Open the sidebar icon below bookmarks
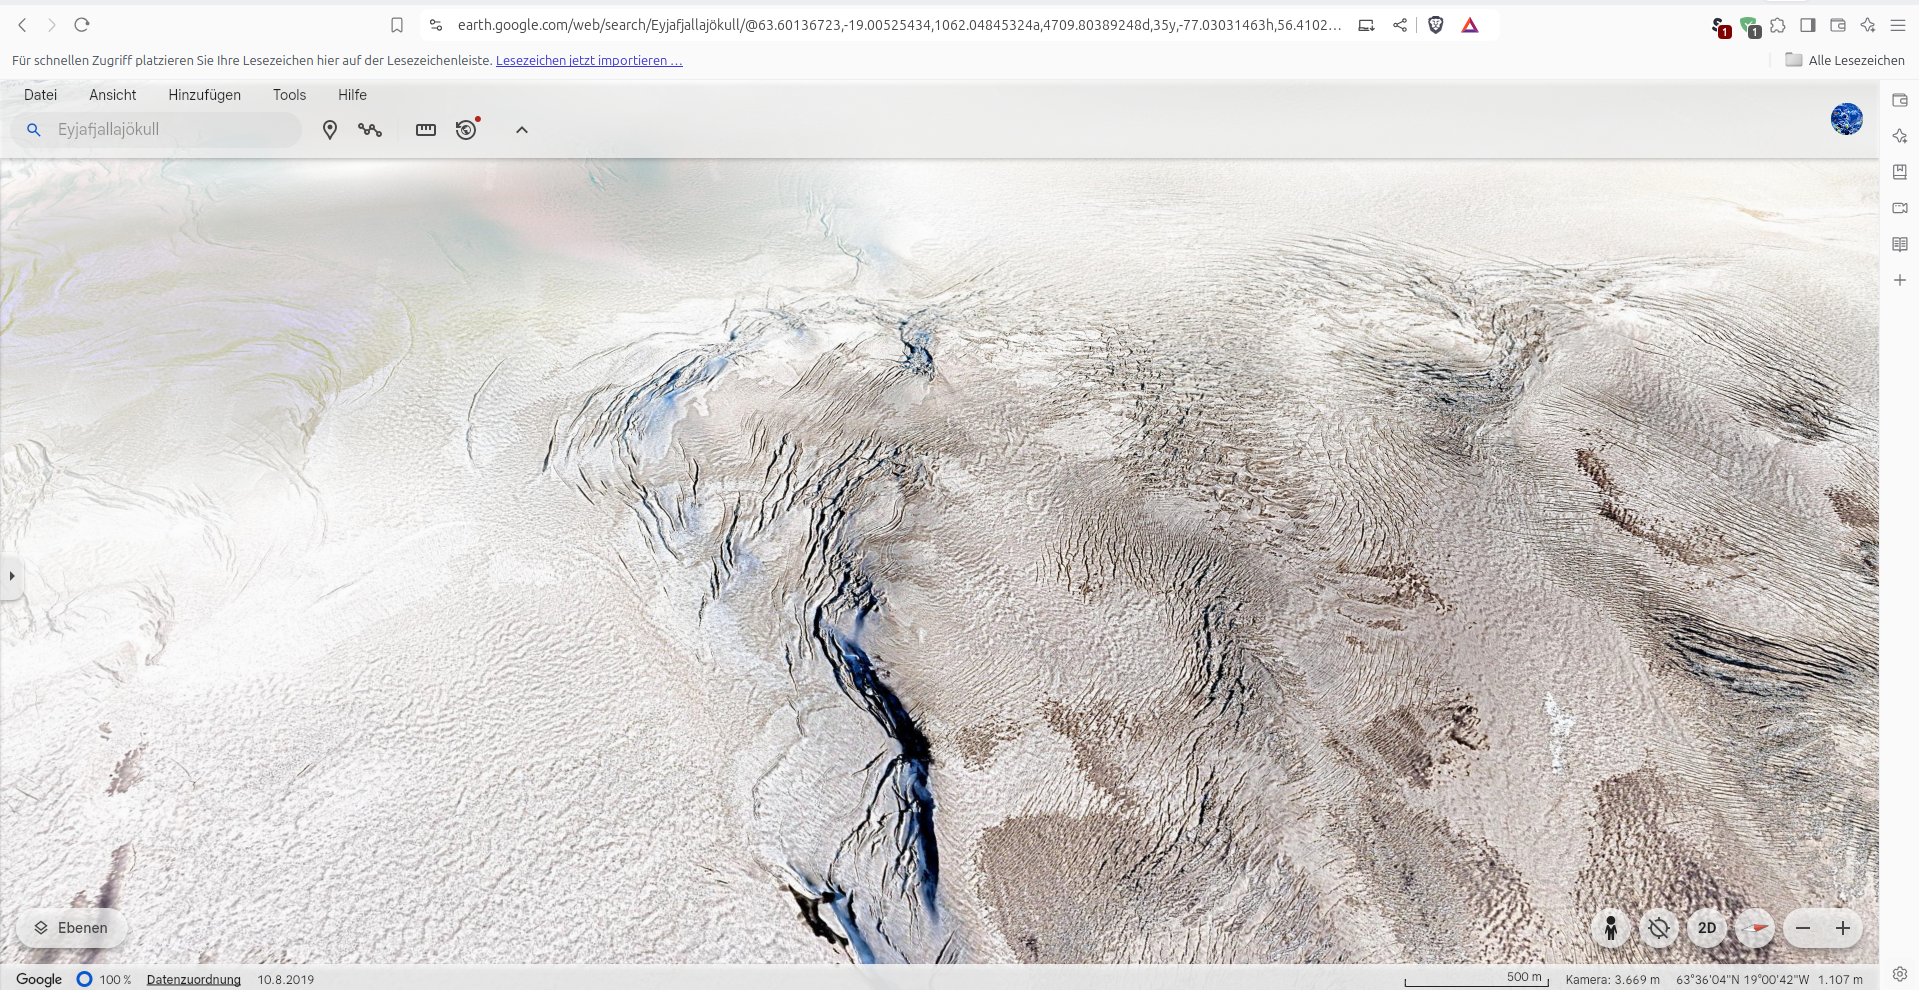Image resolution: width=1919 pixels, height=990 pixels. [x=1900, y=208]
